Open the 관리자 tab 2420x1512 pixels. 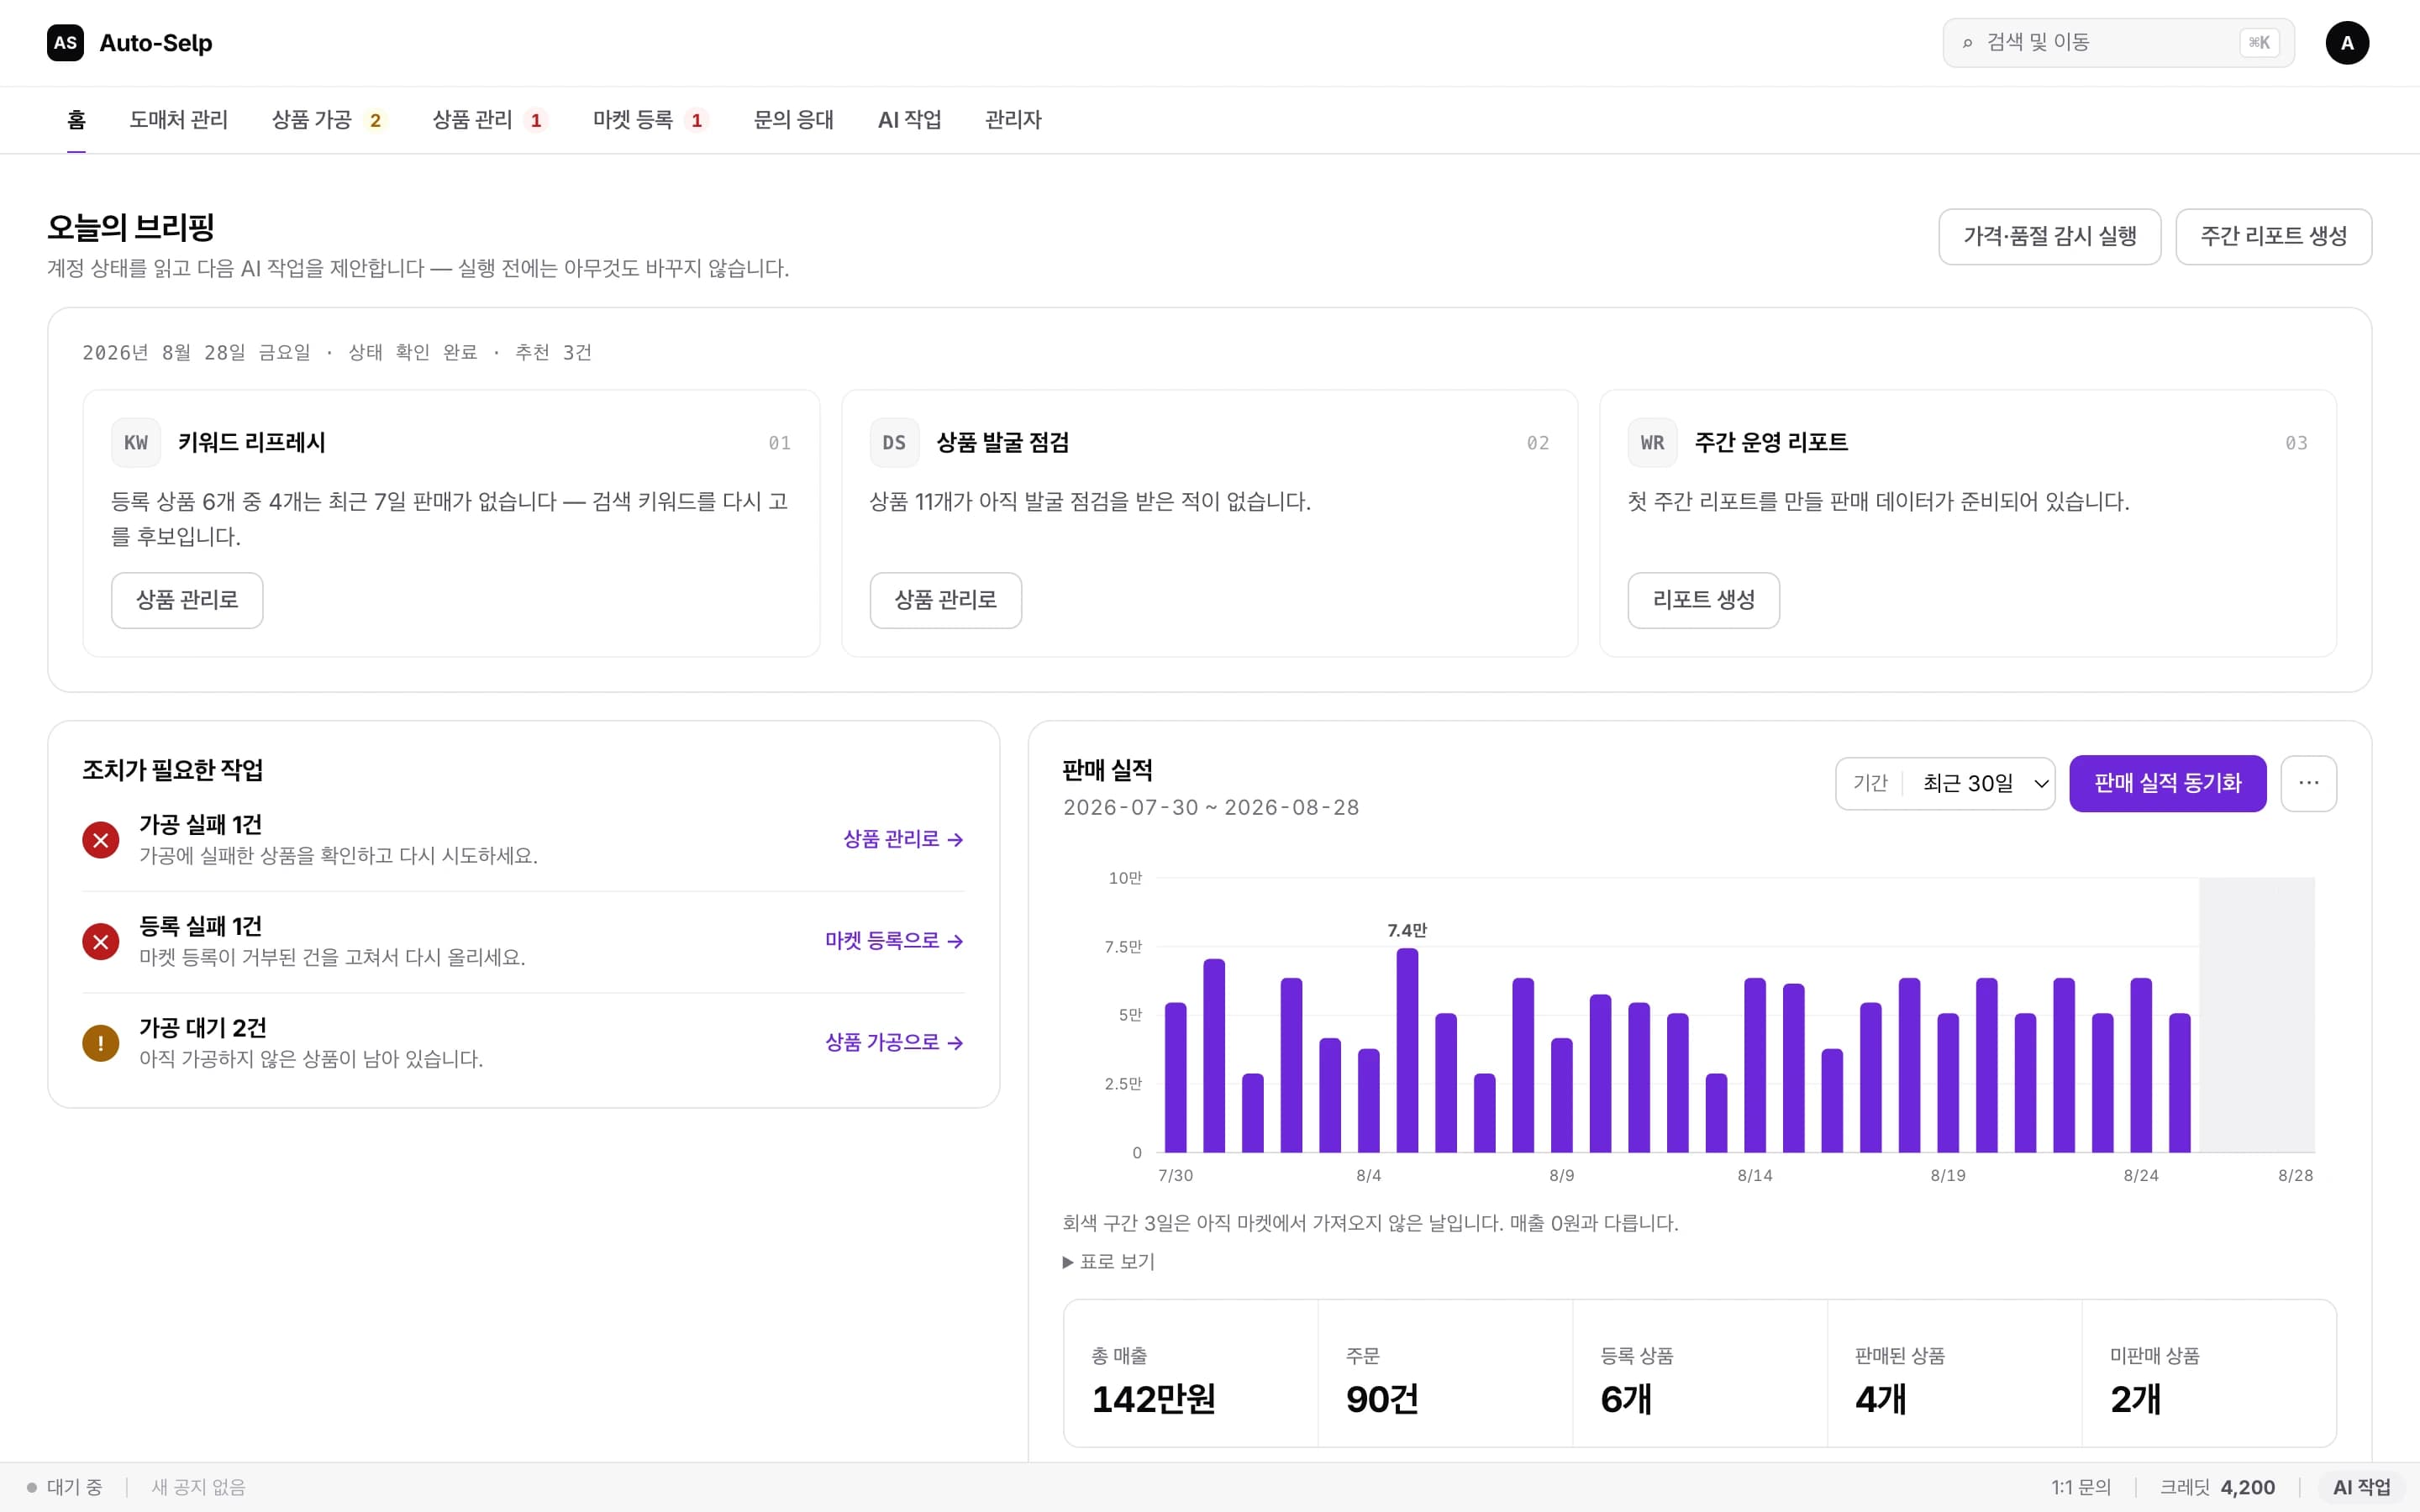(x=1013, y=120)
